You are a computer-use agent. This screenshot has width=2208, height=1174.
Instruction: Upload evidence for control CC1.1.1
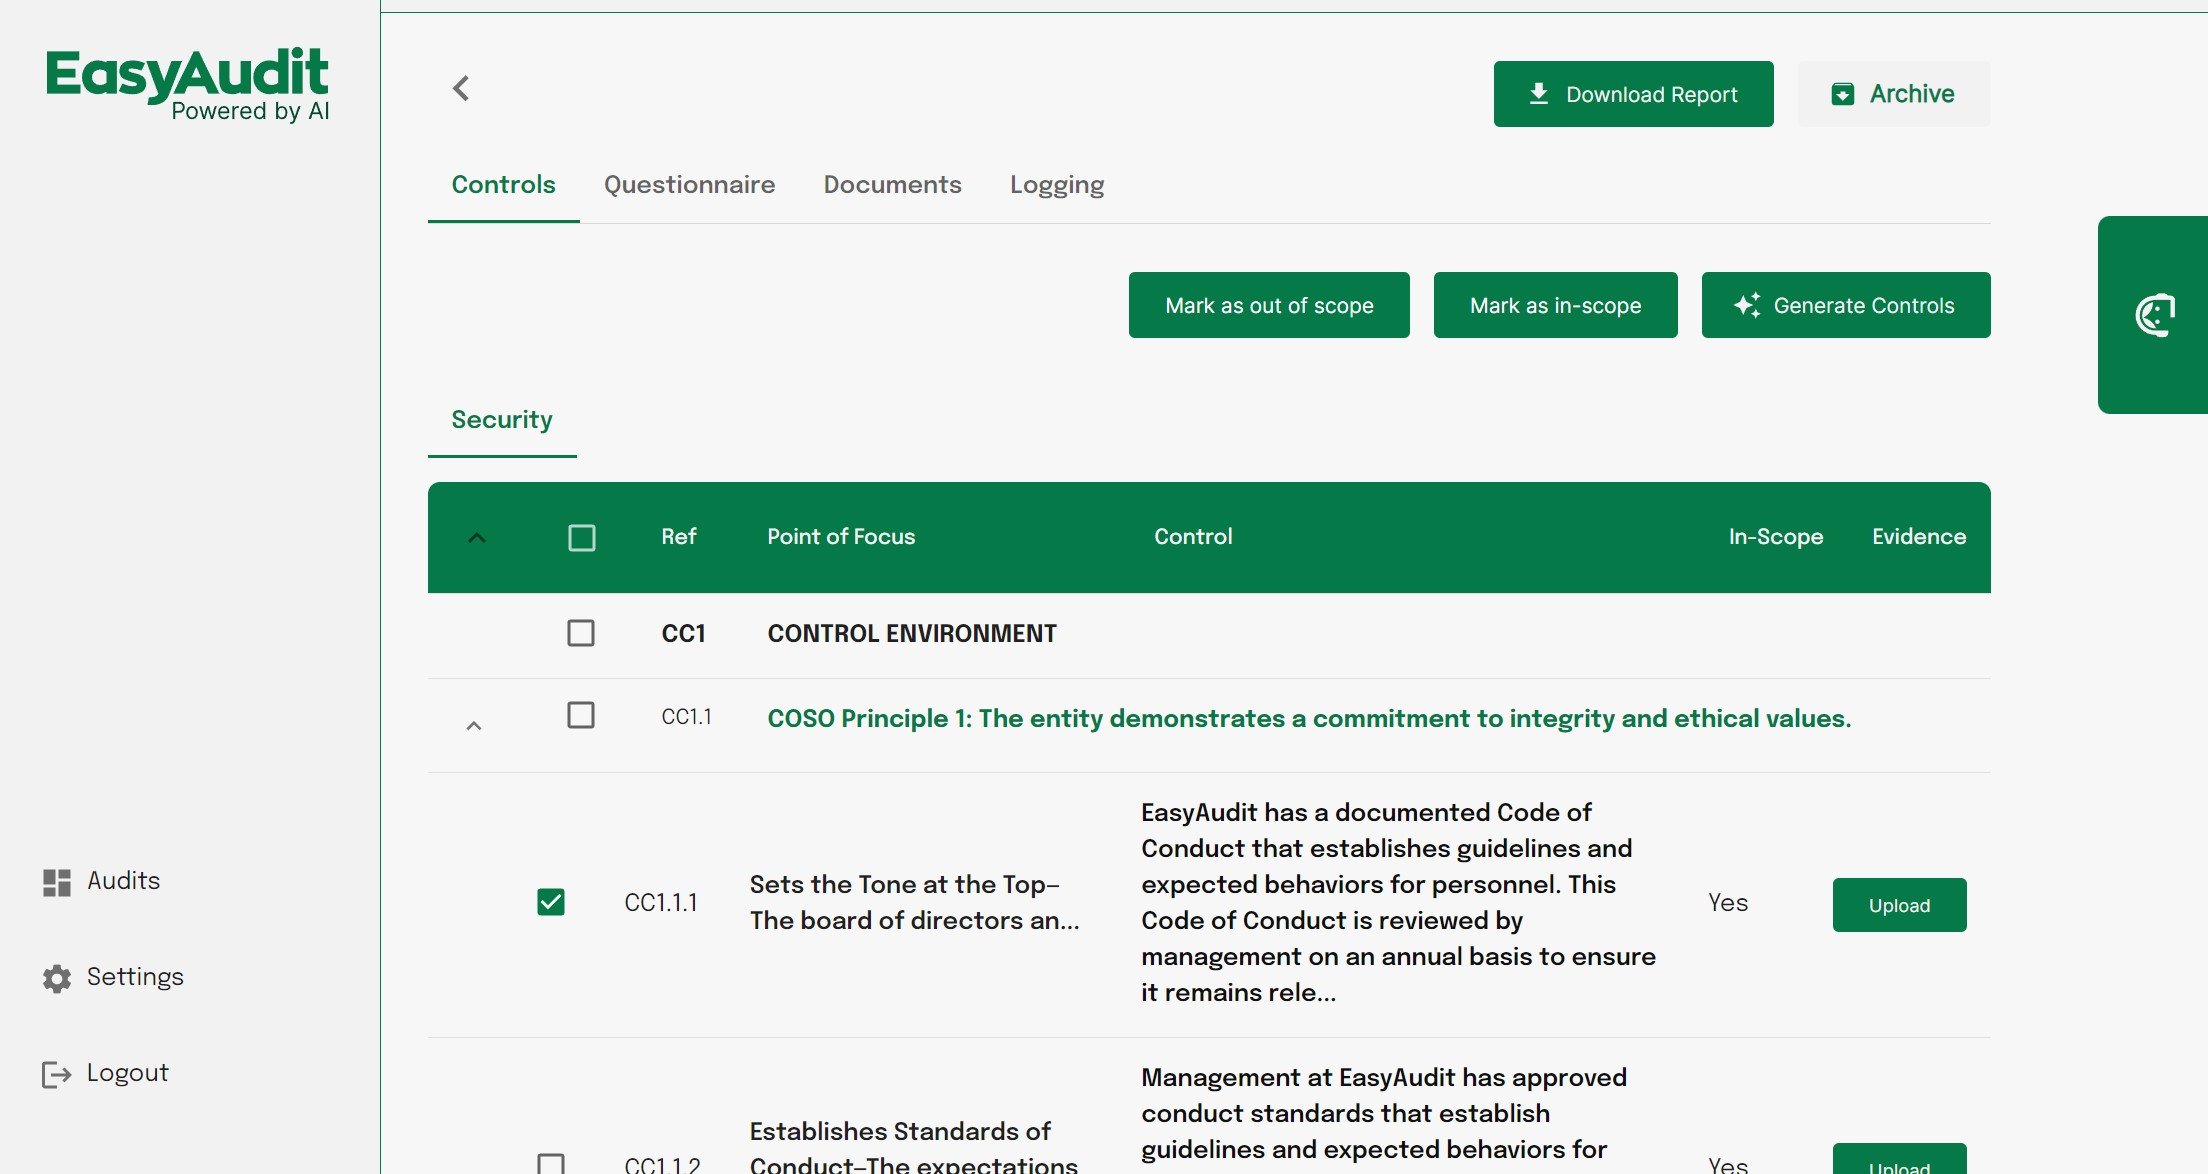(x=1898, y=904)
